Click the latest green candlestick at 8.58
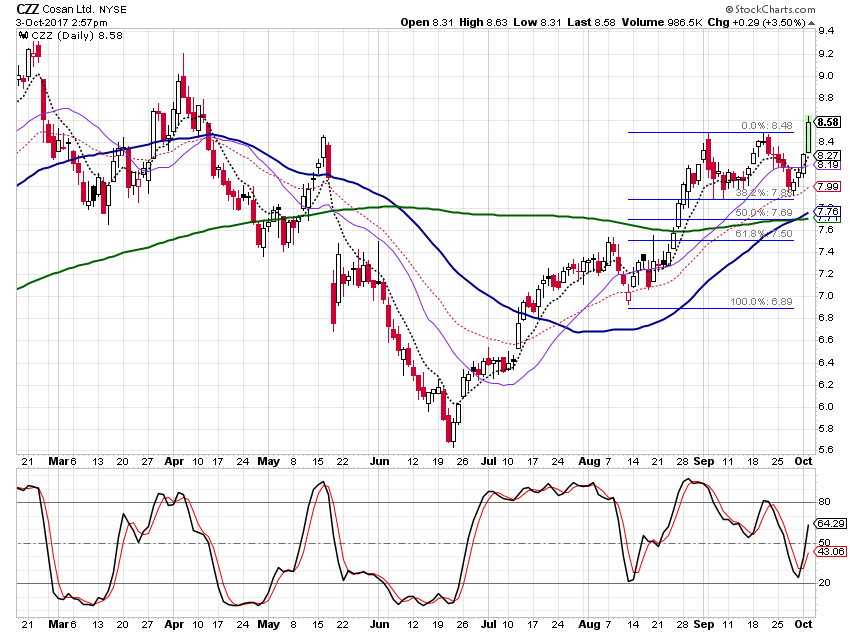This screenshot has width=850, height=633. click(809, 134)
